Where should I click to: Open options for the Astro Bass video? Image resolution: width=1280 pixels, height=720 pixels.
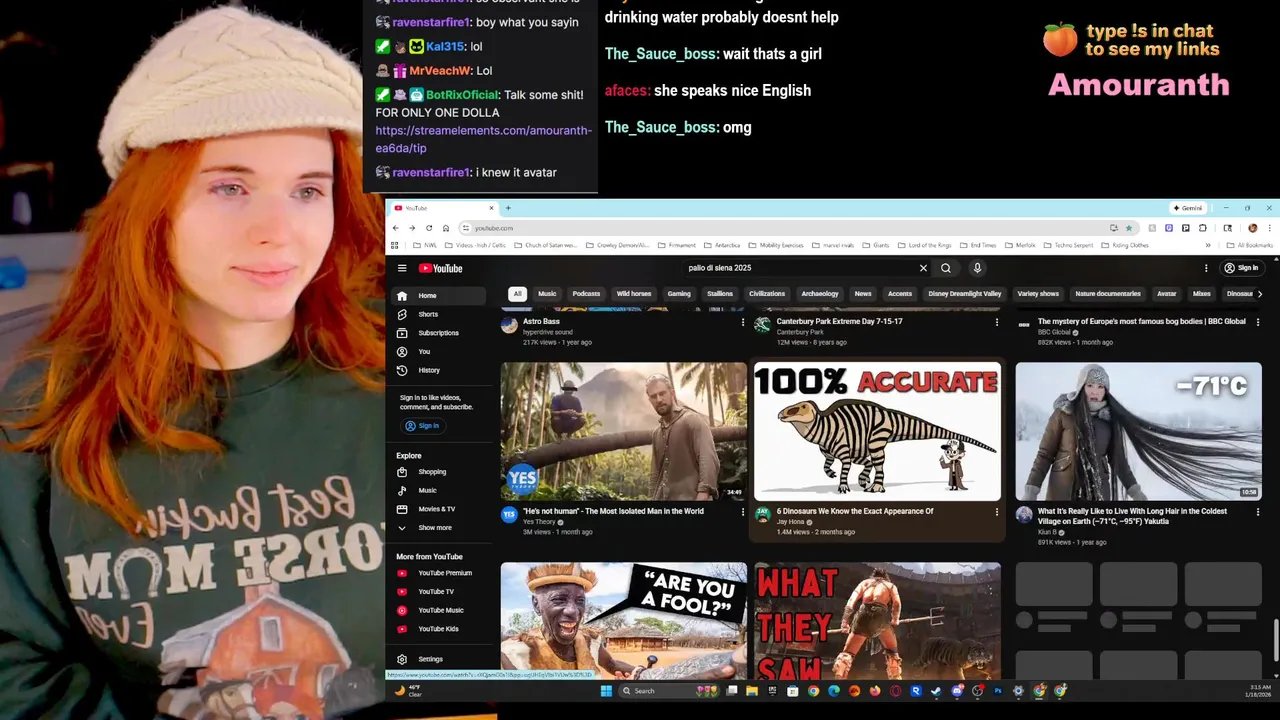pyautogui.click(x=743, y=322)
